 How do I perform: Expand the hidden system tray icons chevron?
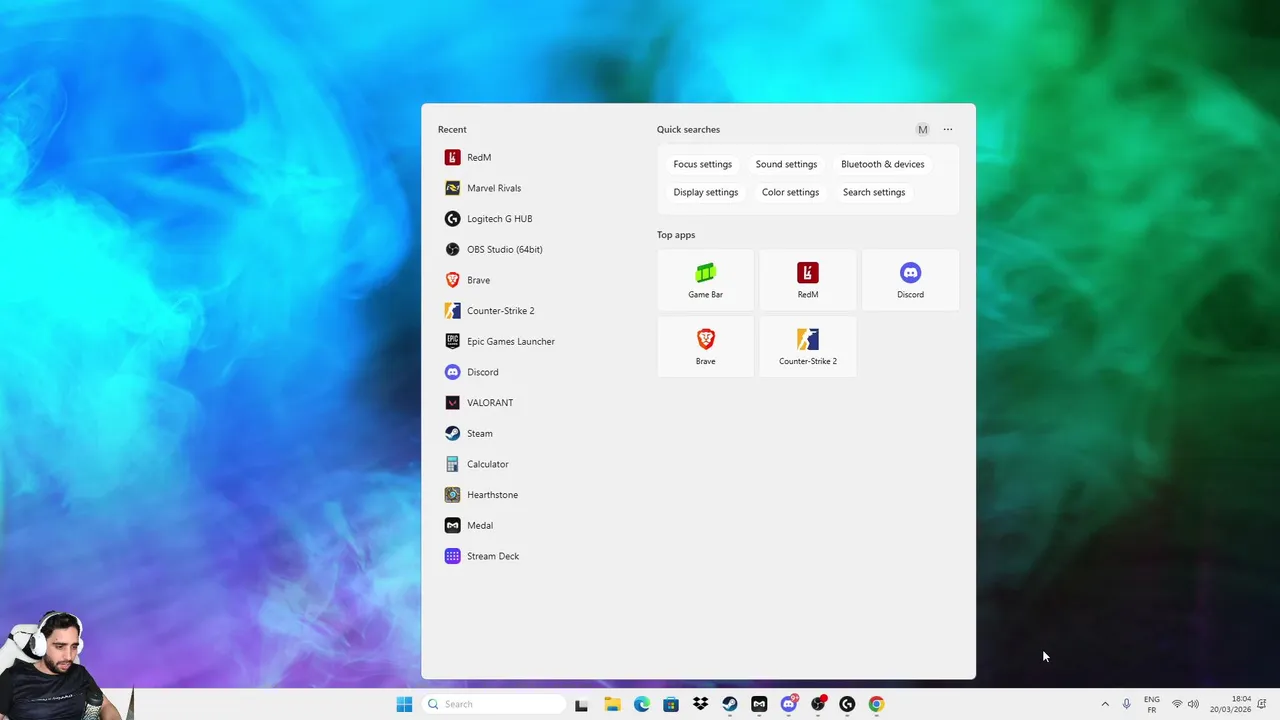click(1105, 704)
